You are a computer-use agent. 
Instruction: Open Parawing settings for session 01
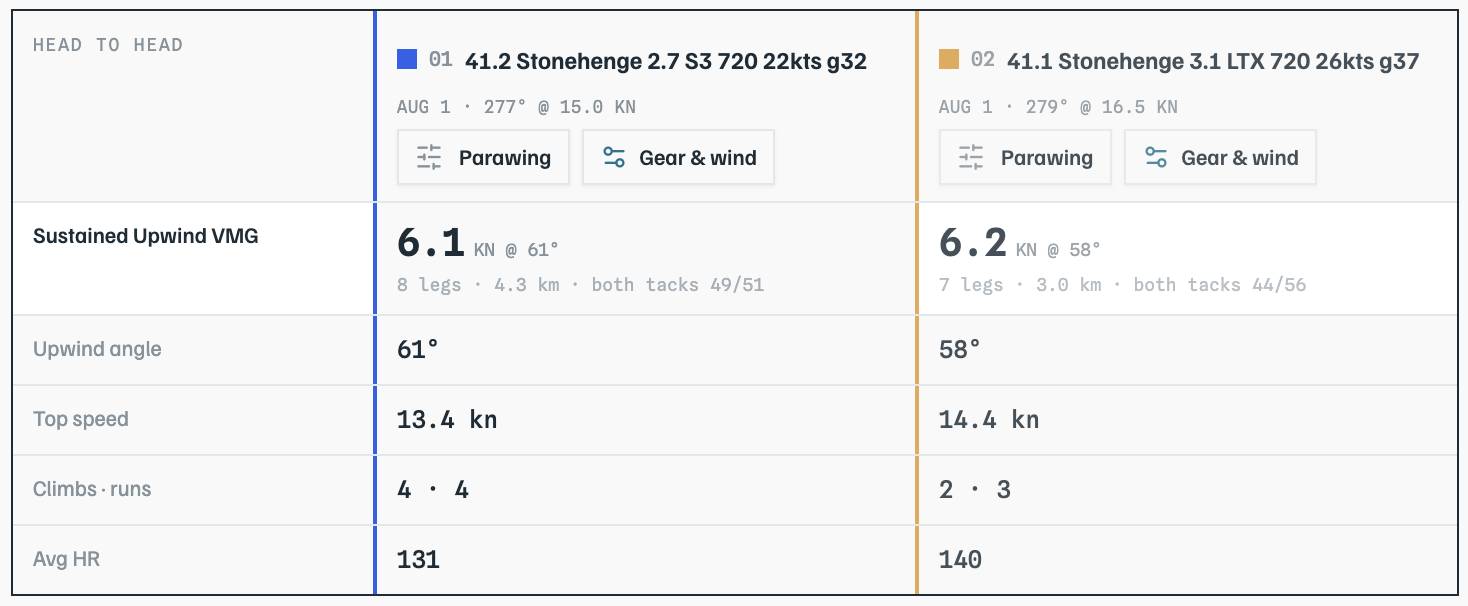pyautogui.click(x=483, y=158)
